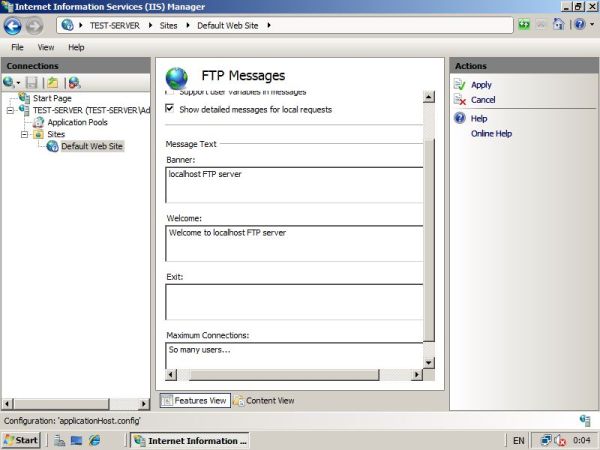Expand breadcrumb arrow after Sites
600x450 pixels.
tap(188, 25)
